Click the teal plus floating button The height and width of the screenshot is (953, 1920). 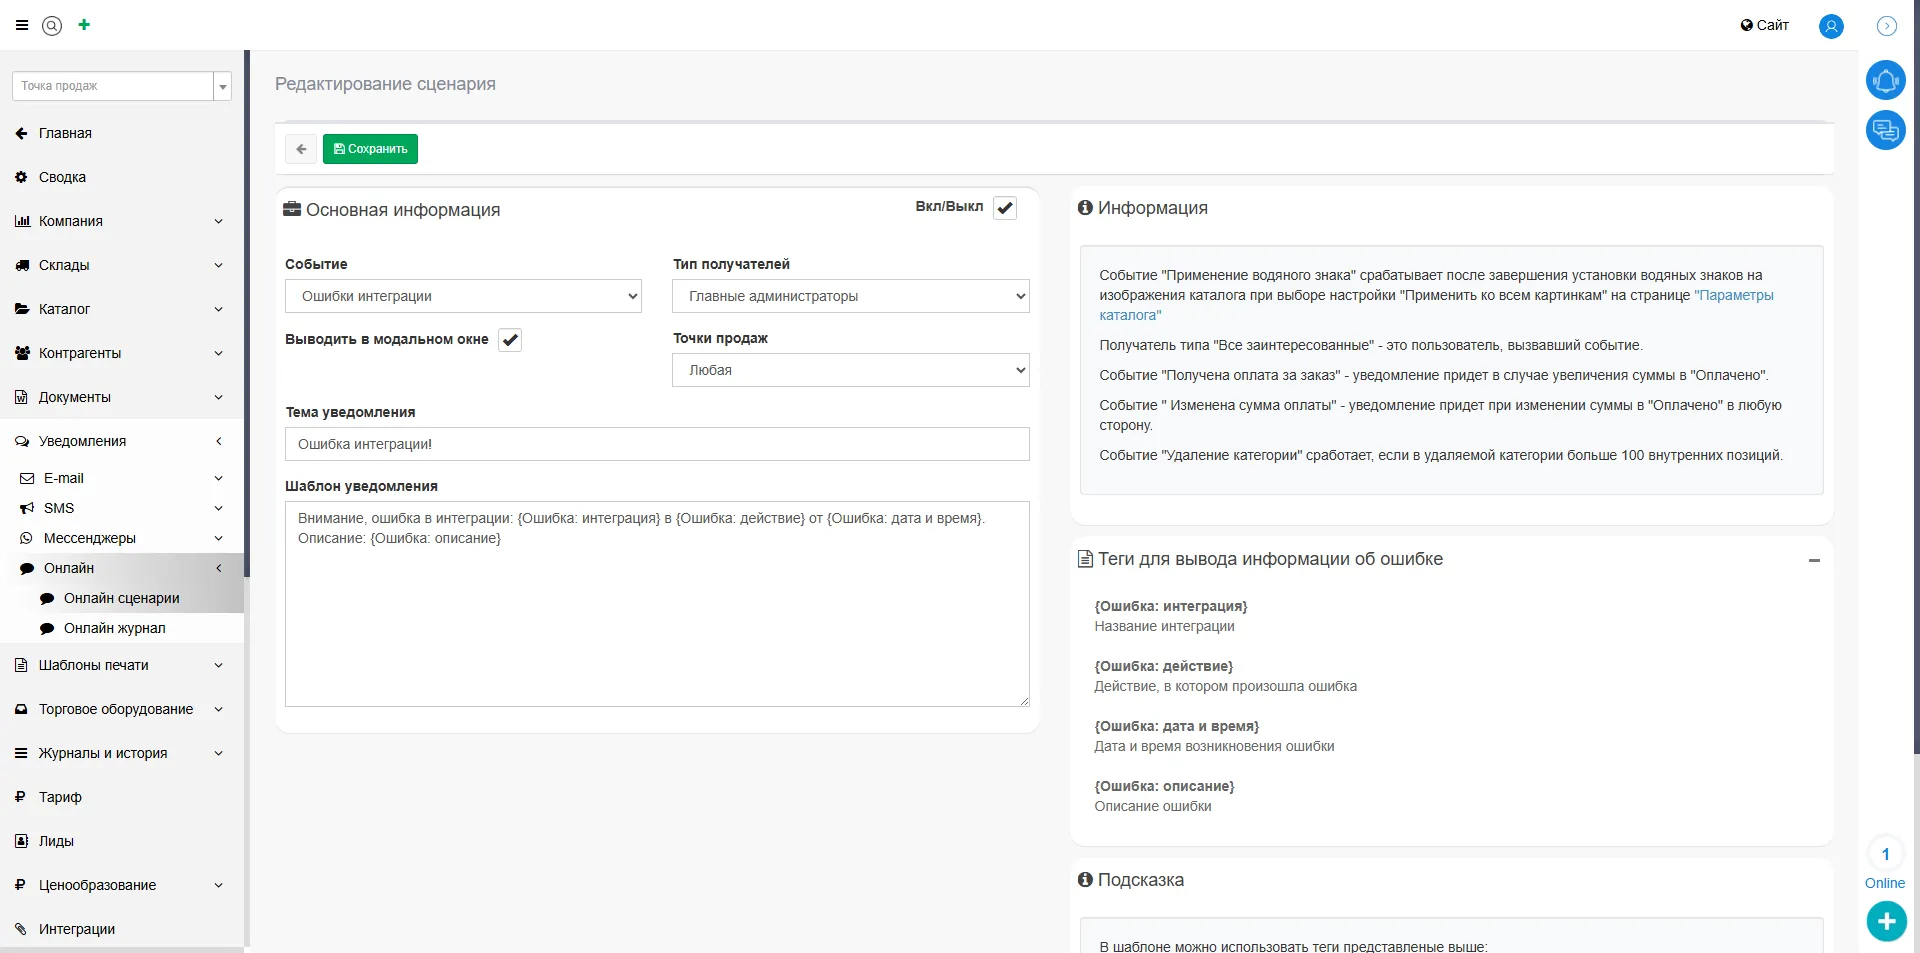pos(1886,921)
